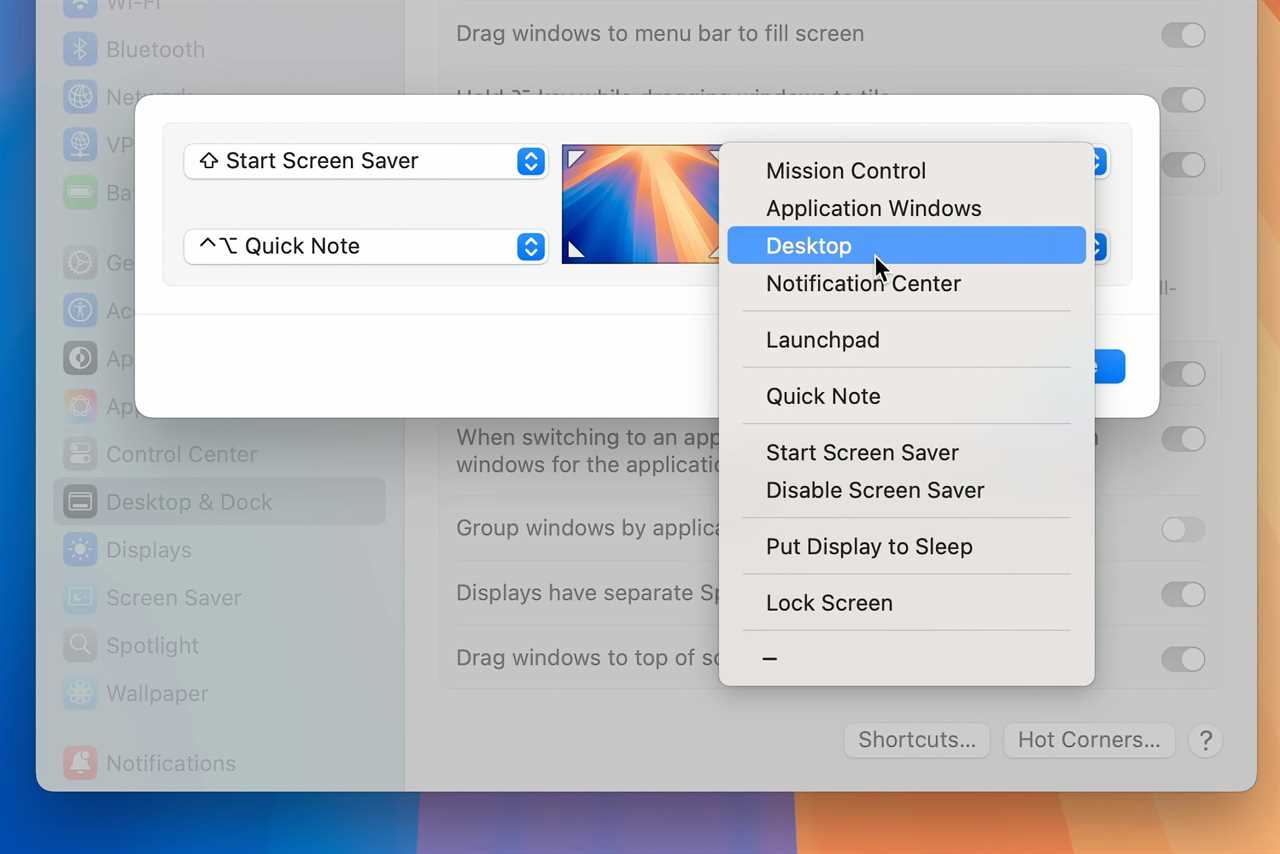Image resolution: width=1280 pixels, height=854 pixels.
Task: Click the Shortcuts button
Action: pos(916,740)
